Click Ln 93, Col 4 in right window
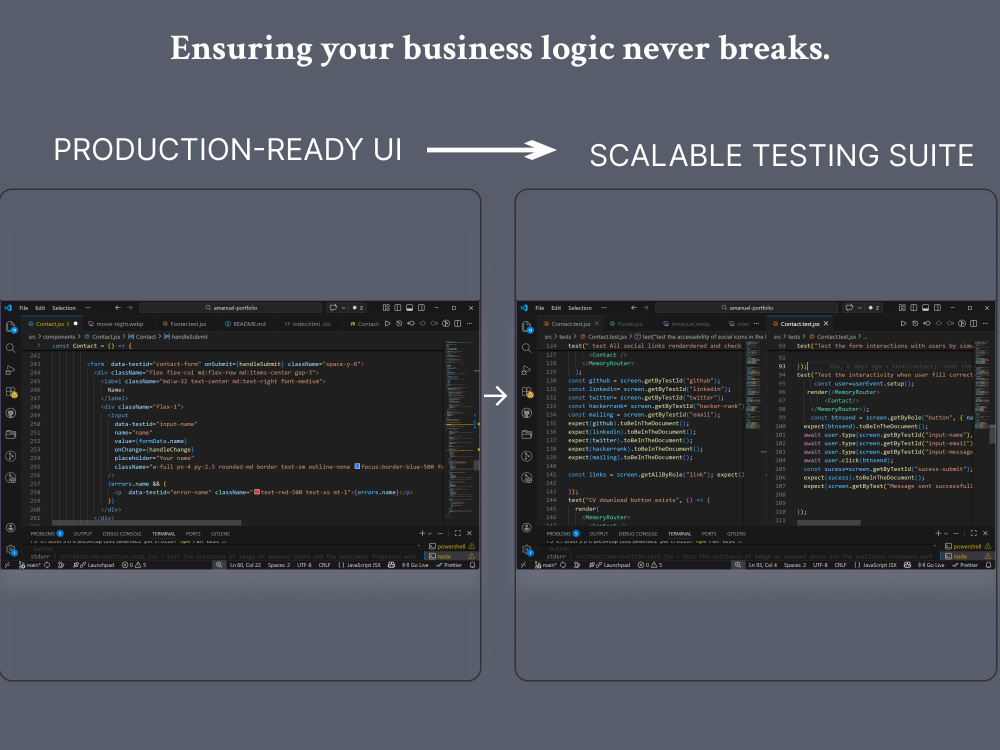This screenshot has height=750, width=1000. [762, 565]
